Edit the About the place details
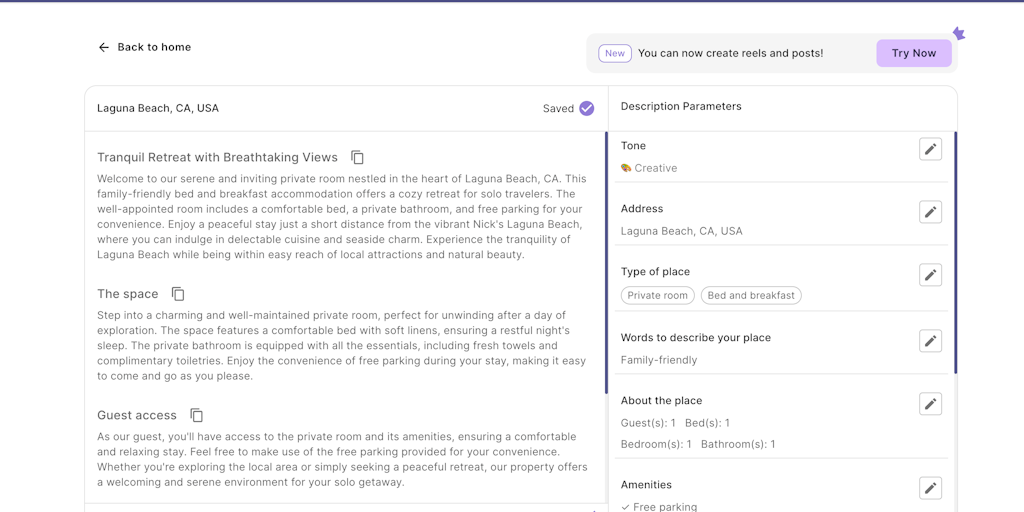 click(x=930, y=404)
